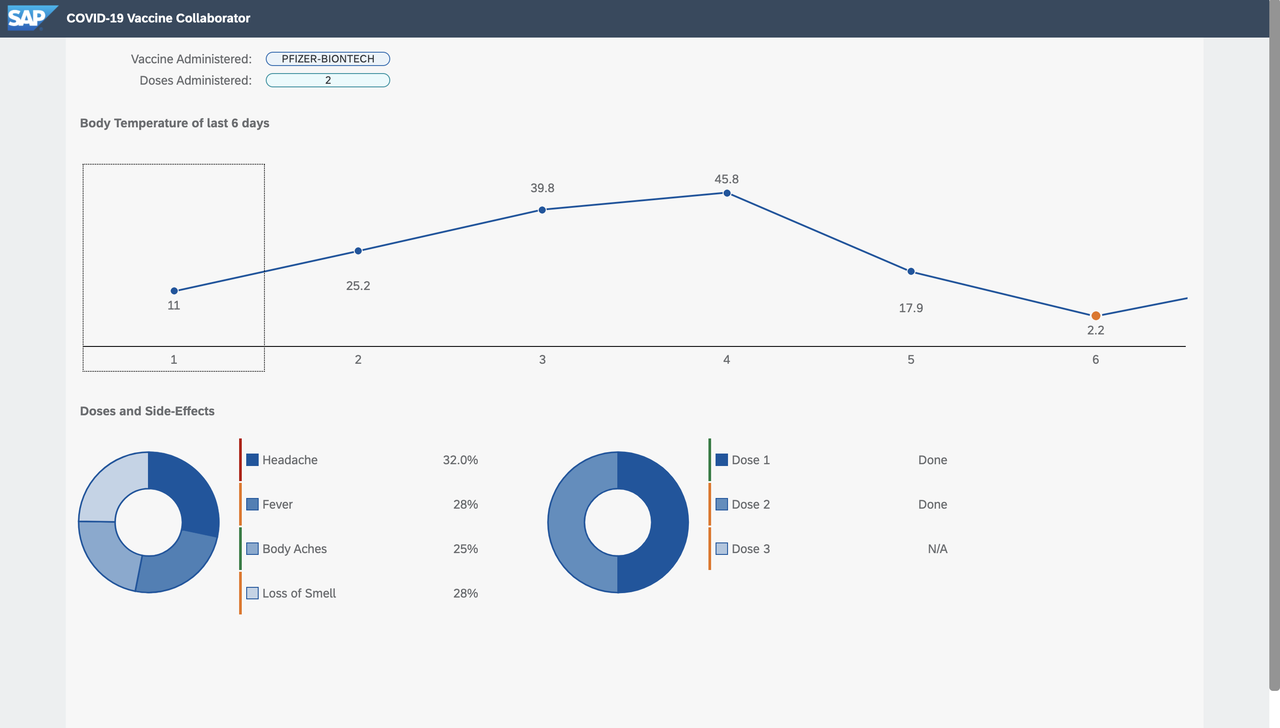The image size is (1280, 728).
Task: Select the Headache color swatch in legend
Action: pos(253,459)
